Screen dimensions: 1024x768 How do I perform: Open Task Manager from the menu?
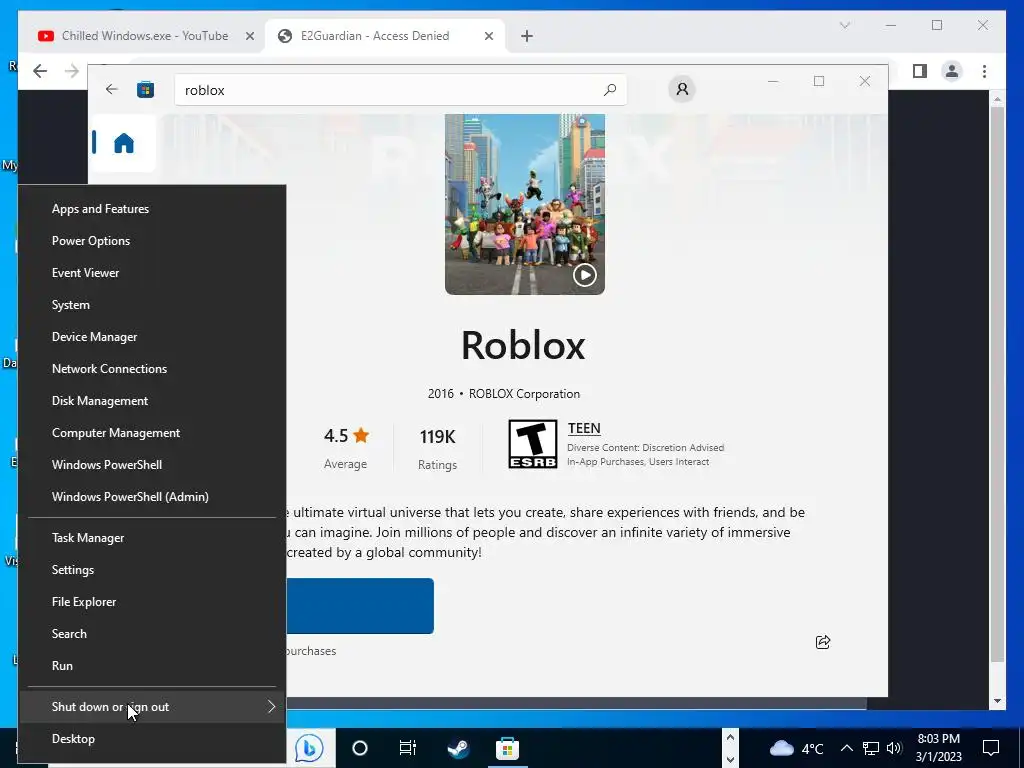[152, 538]
